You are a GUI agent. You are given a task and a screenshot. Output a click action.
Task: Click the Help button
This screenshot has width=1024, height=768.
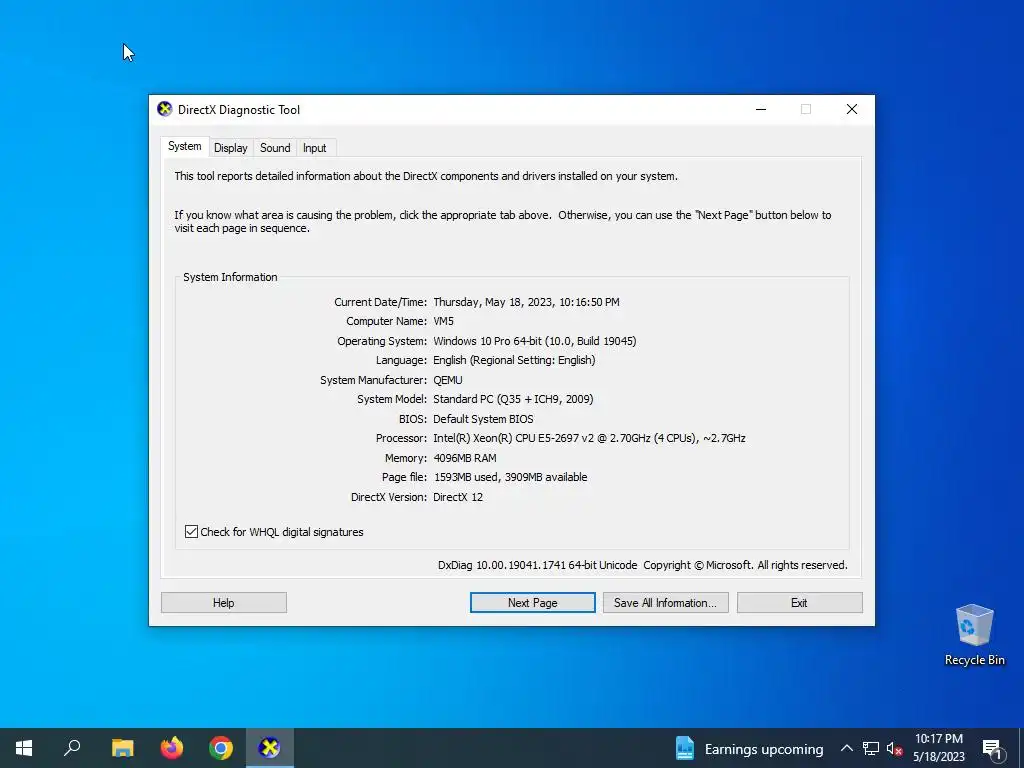223,603
